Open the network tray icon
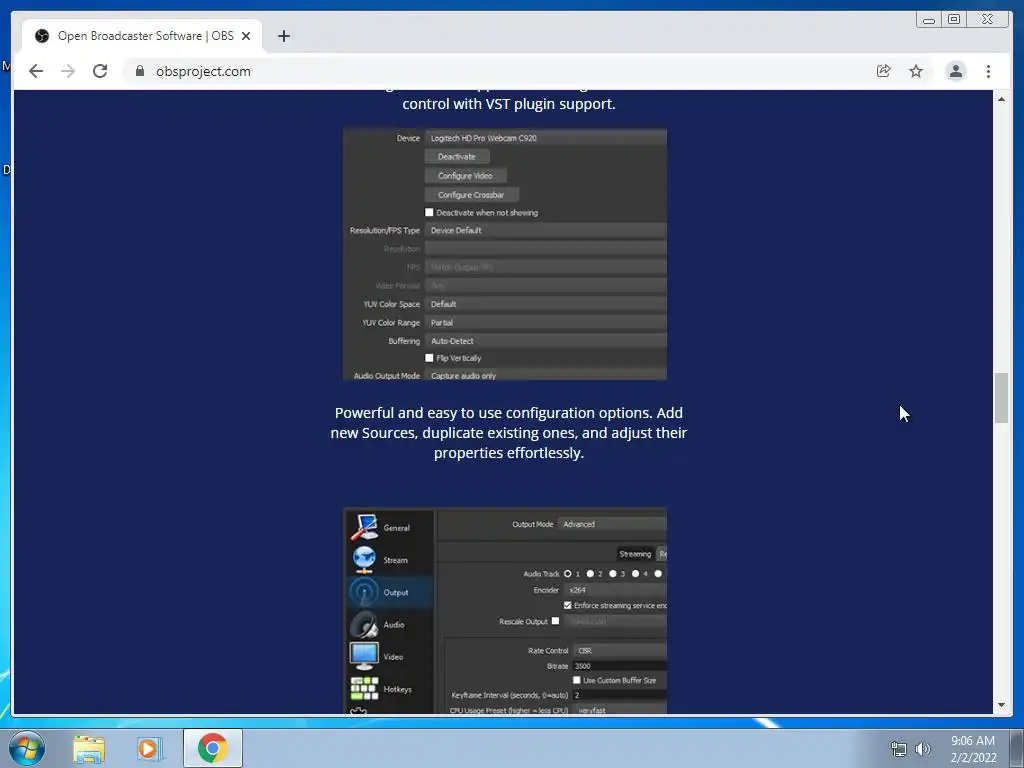Image resolution: width=1024 pixels, height=768 pixels. [899, 749]
